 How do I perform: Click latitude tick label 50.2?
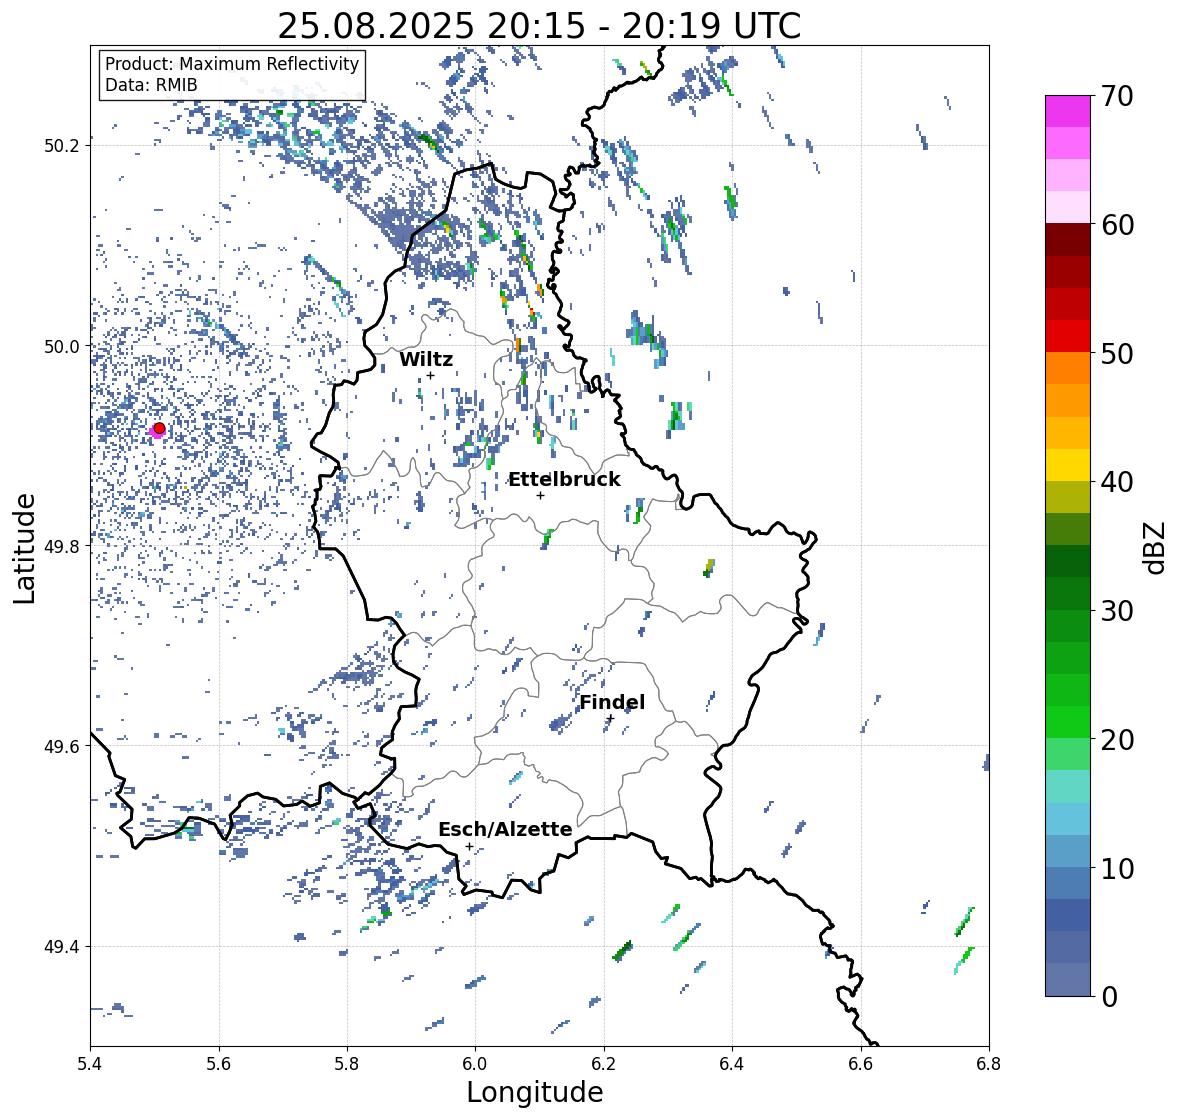[62, 146]
